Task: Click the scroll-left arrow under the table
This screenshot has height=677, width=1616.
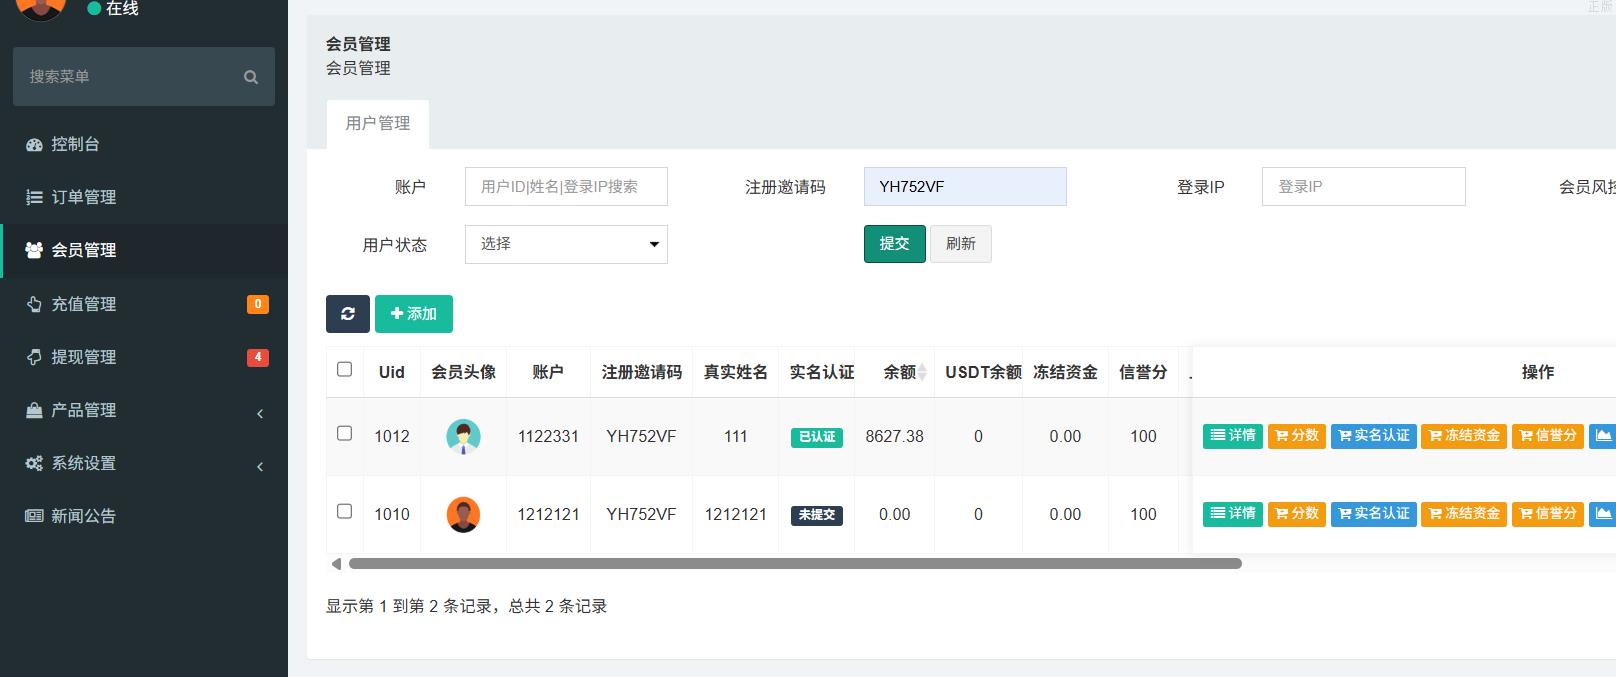Action: click(336, 564)
